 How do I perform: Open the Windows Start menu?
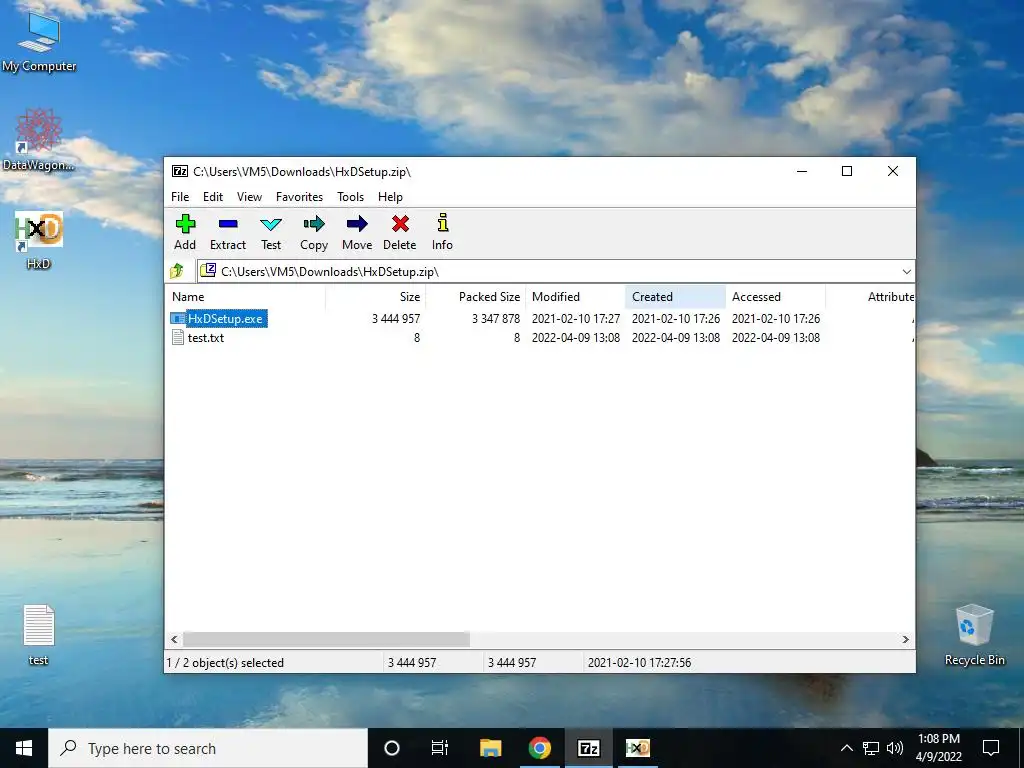(24, 748)
